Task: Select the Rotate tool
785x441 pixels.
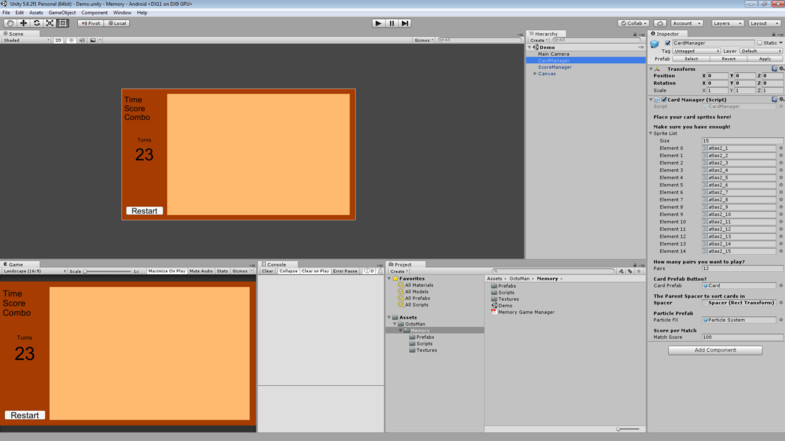Action: pyautogui.click(x=37, y=23)
